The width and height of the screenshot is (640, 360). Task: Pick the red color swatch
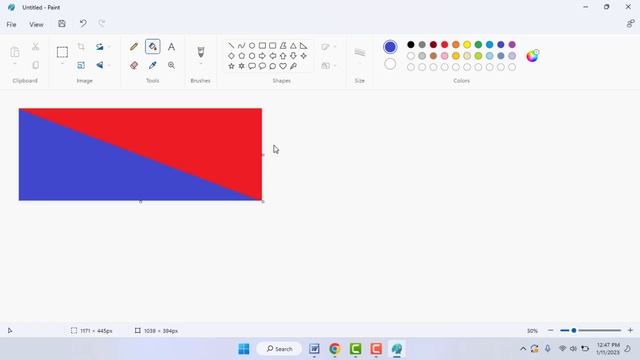444,44
